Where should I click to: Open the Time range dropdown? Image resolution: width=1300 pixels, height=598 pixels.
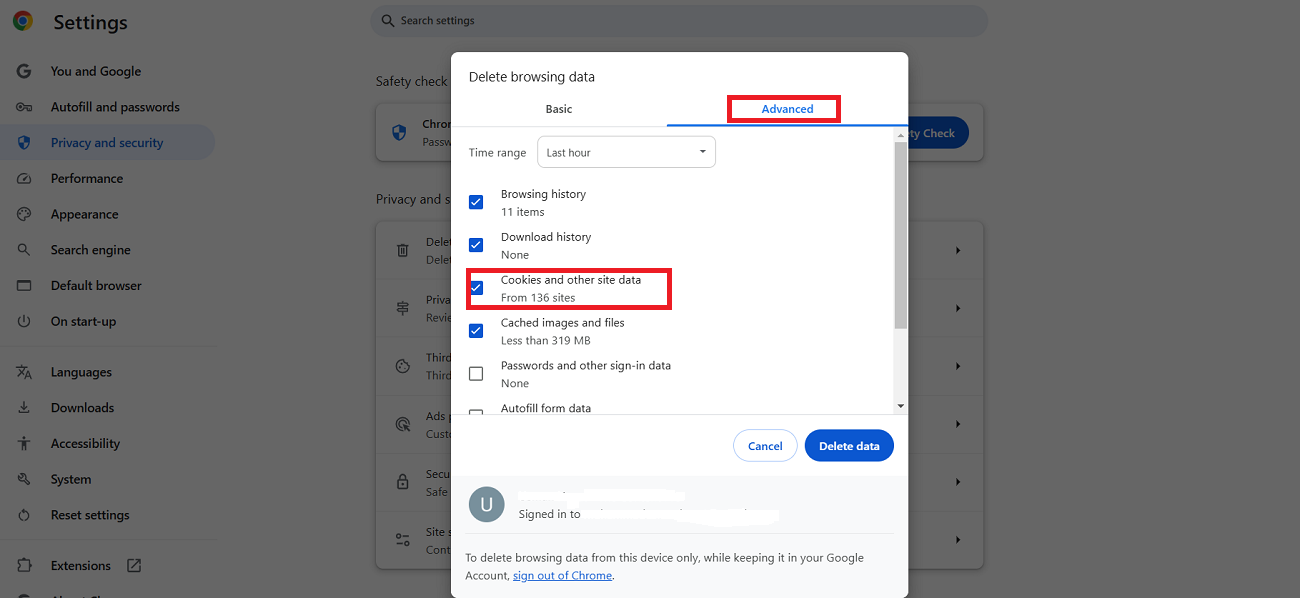[x=626, y=151]
